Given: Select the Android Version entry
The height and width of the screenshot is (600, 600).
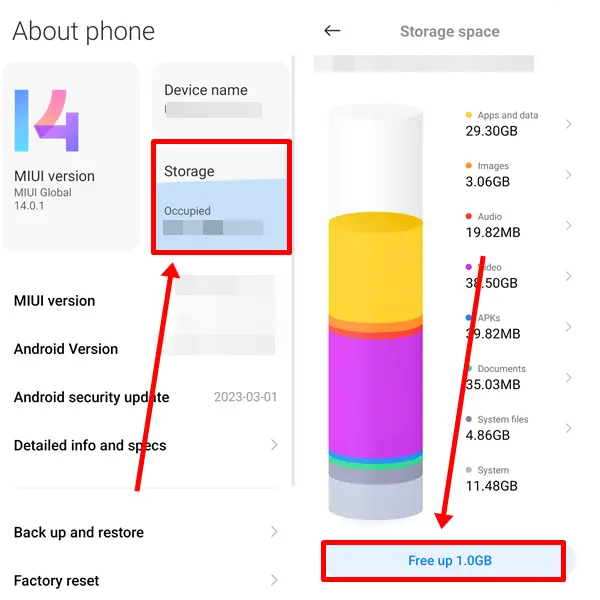Looking at the screenshot, I should 66,349.
